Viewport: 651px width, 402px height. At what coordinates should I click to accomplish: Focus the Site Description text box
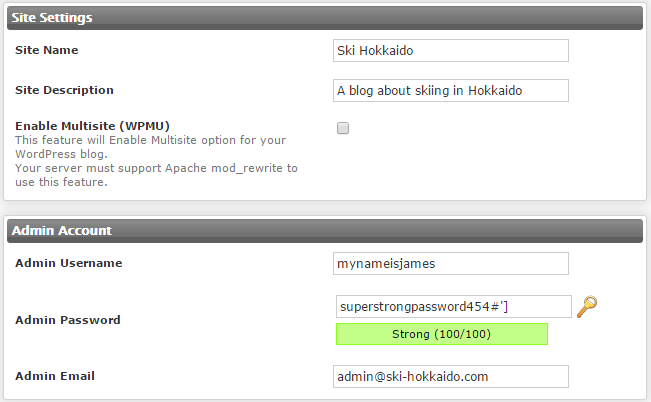pos(450,91)
